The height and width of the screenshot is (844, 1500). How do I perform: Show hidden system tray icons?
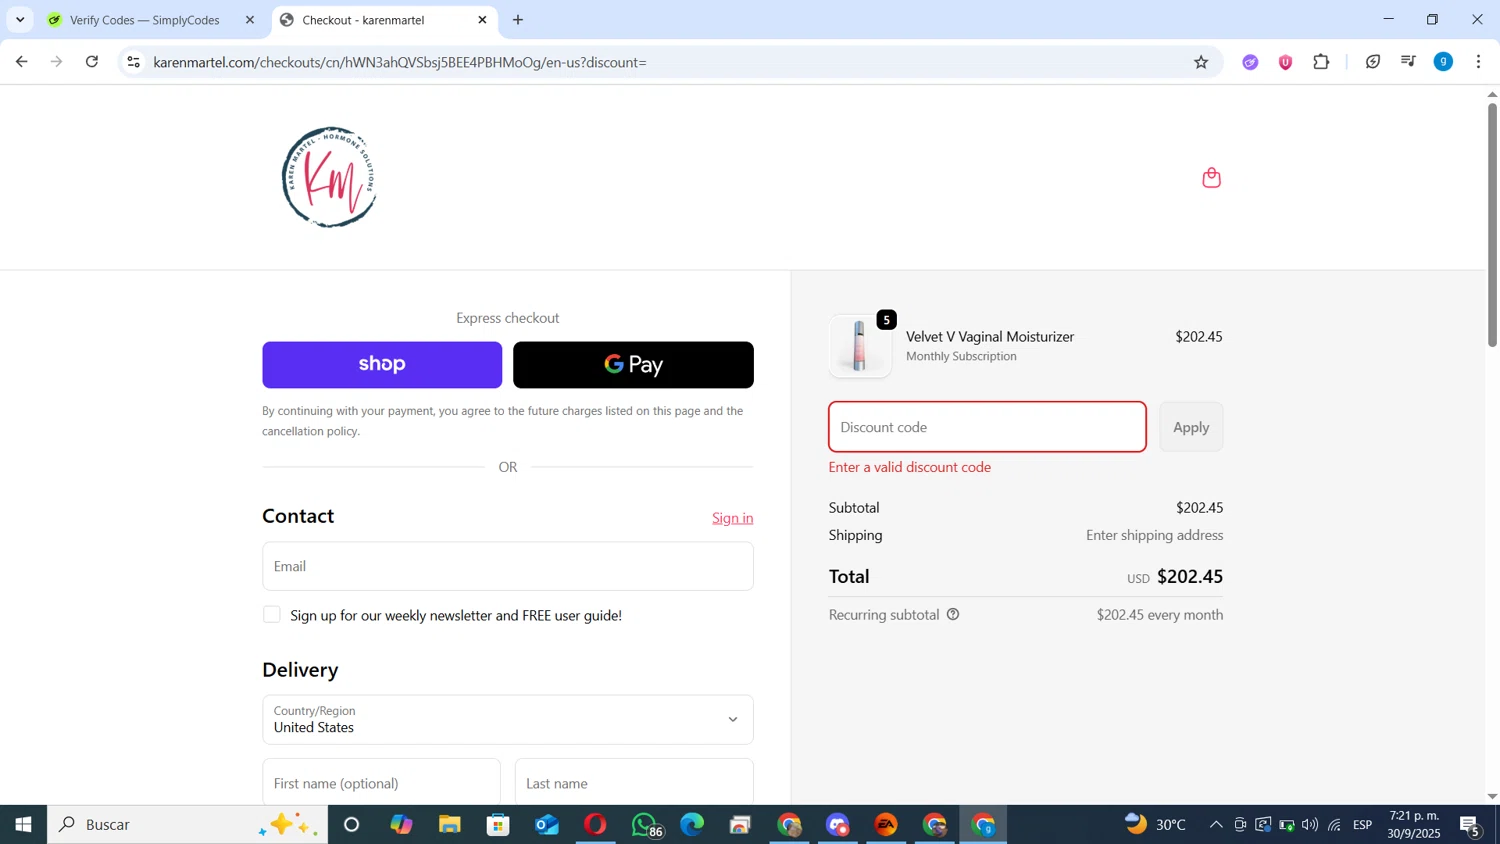point(1215,825)
